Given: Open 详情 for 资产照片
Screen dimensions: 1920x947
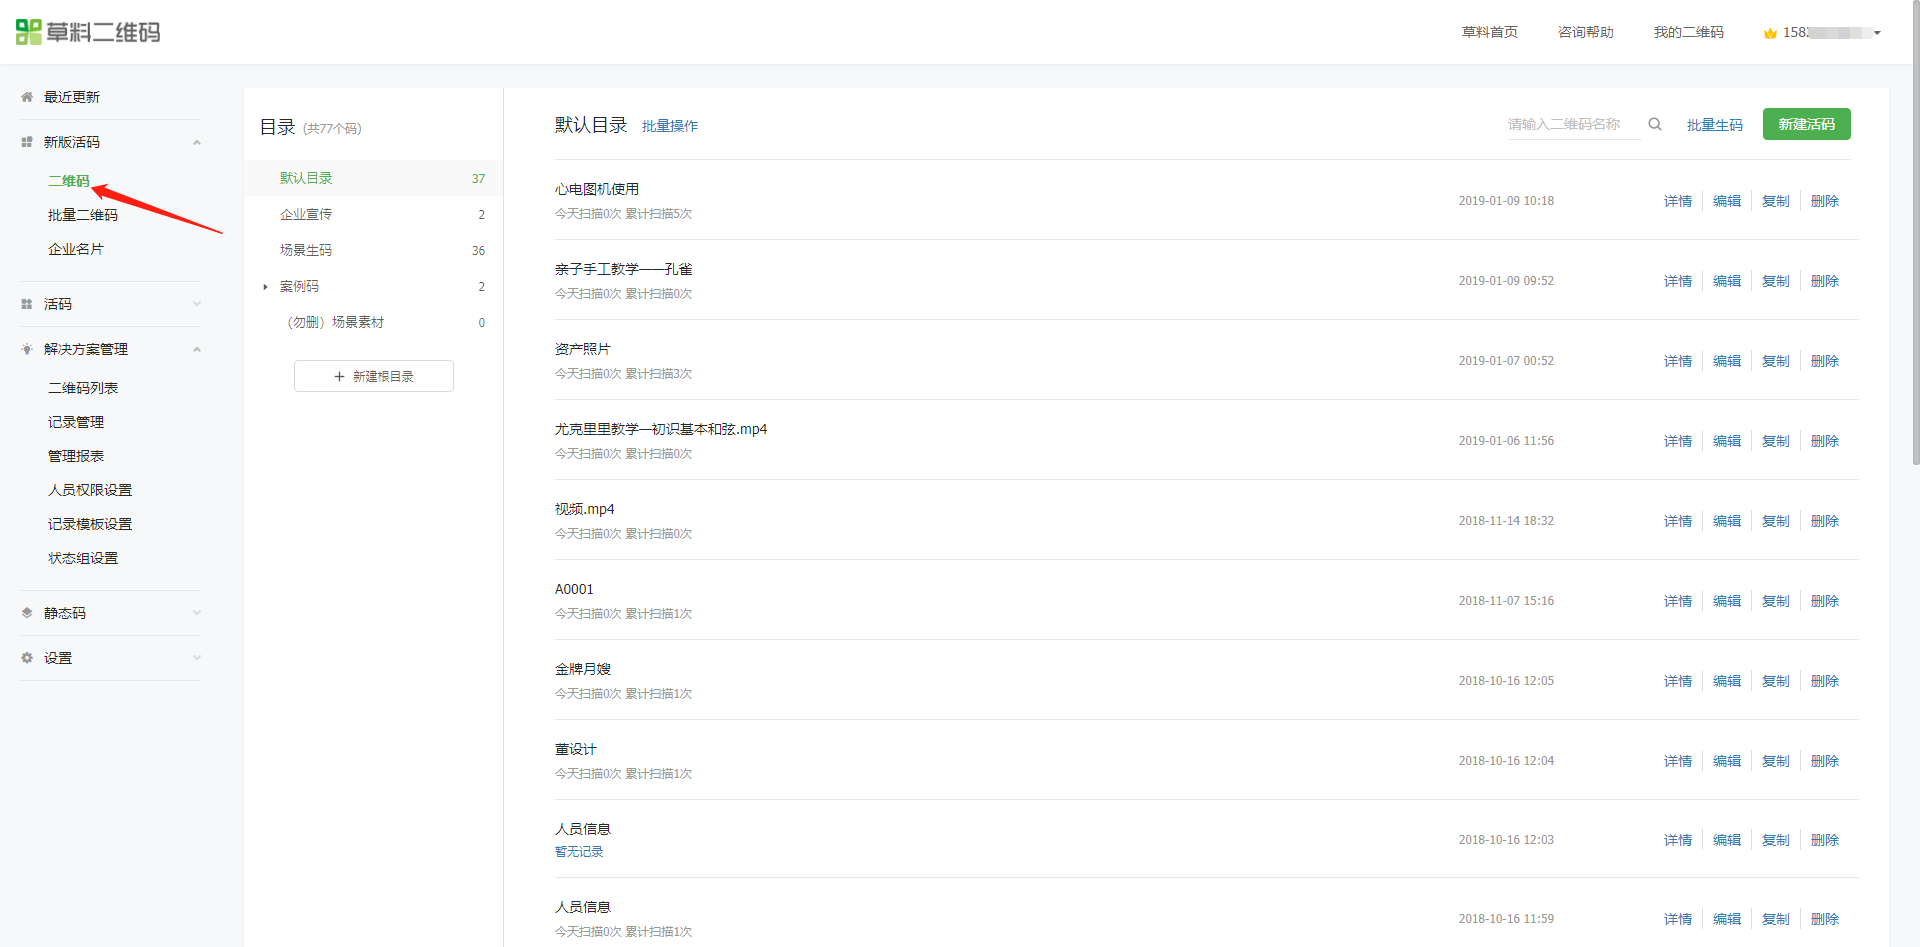Looking at the screenshot, I should pos(1678,361).
